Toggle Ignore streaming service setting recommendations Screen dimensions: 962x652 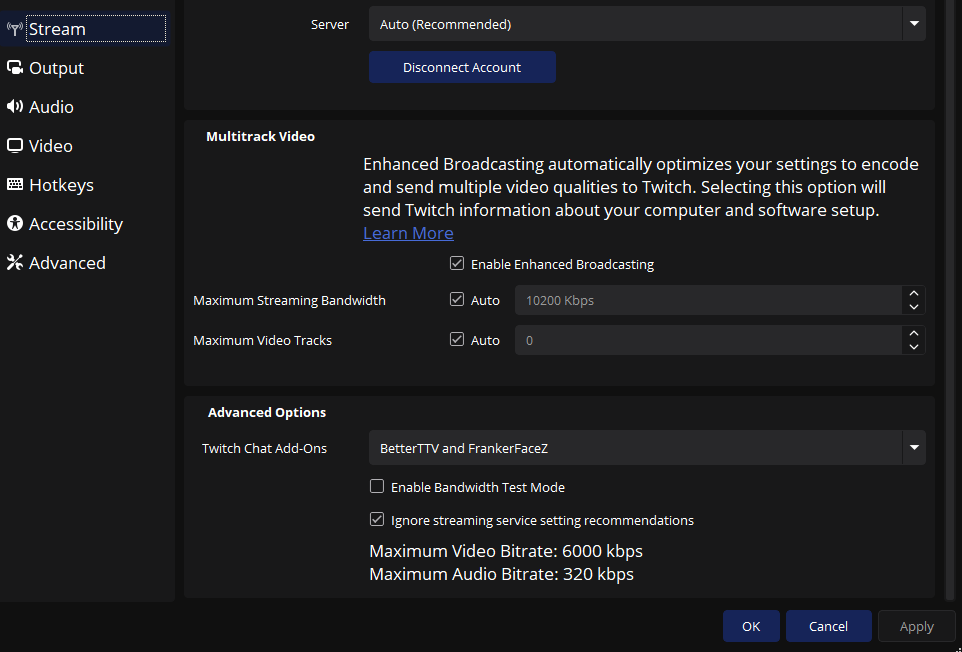pyautogui.click(x=377, y=520)
